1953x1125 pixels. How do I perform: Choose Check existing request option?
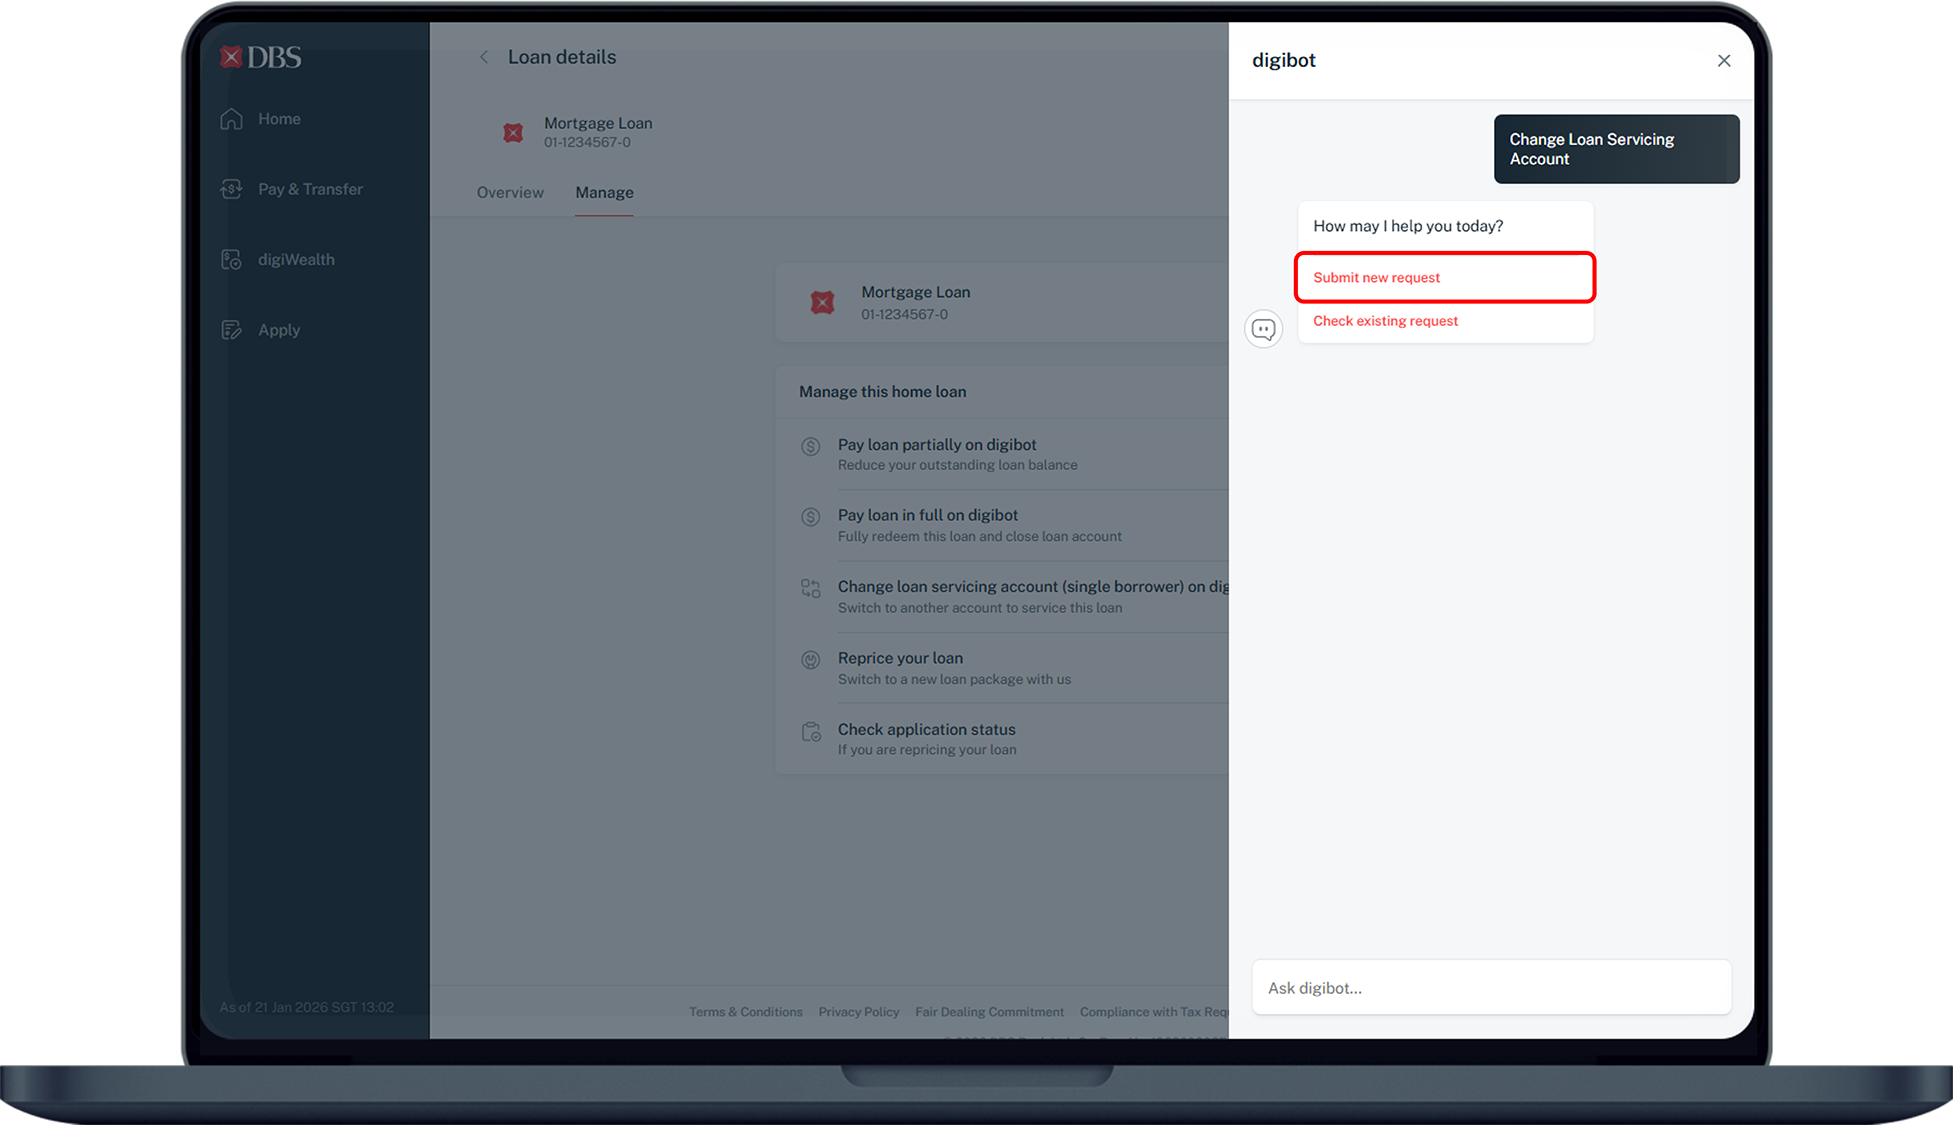(1385, 321)
